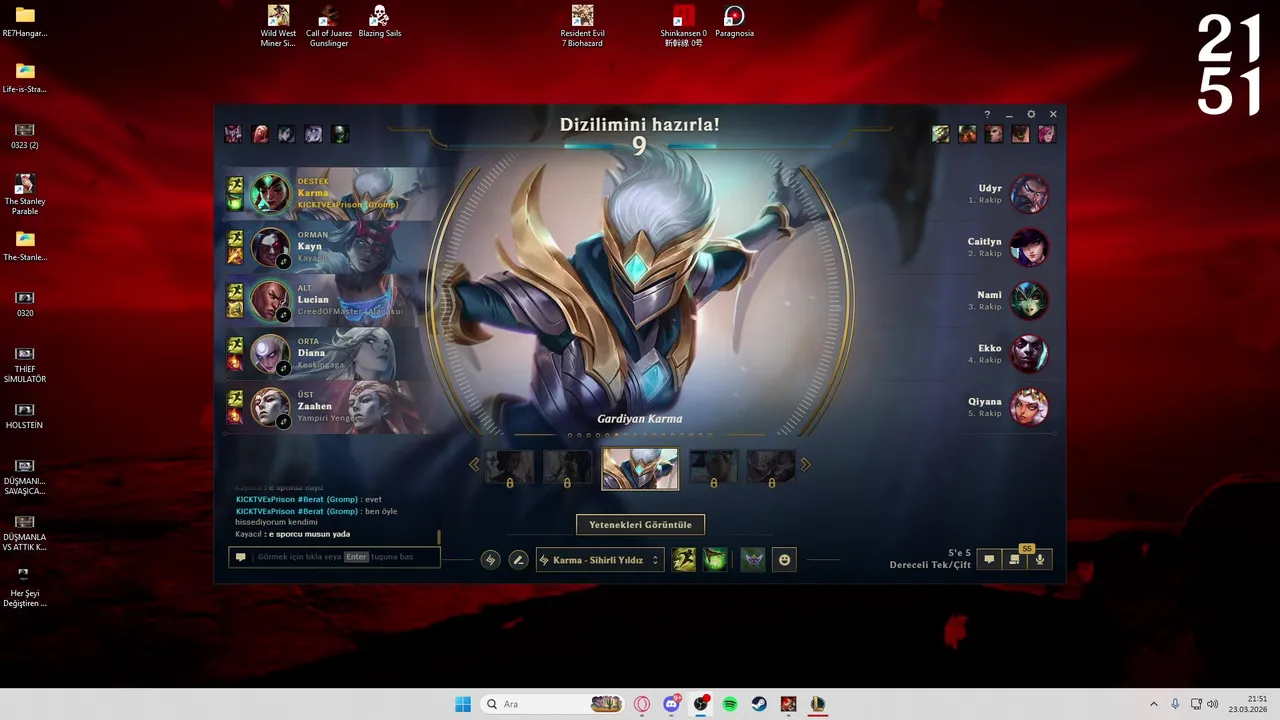This screenshot has height=720, width=1280.
Task: Open the ward skin picker
Action: [753, 560]
